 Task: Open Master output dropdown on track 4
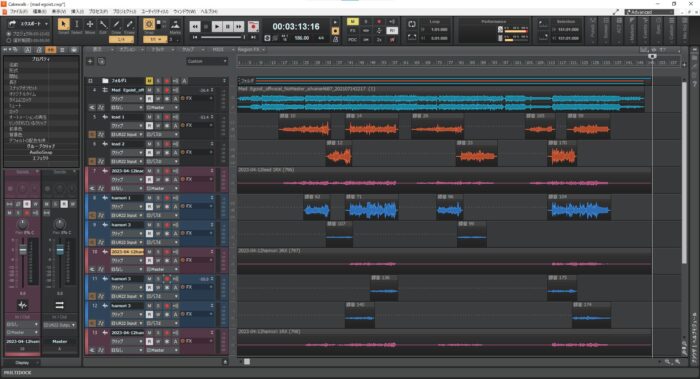pos(162,108)
